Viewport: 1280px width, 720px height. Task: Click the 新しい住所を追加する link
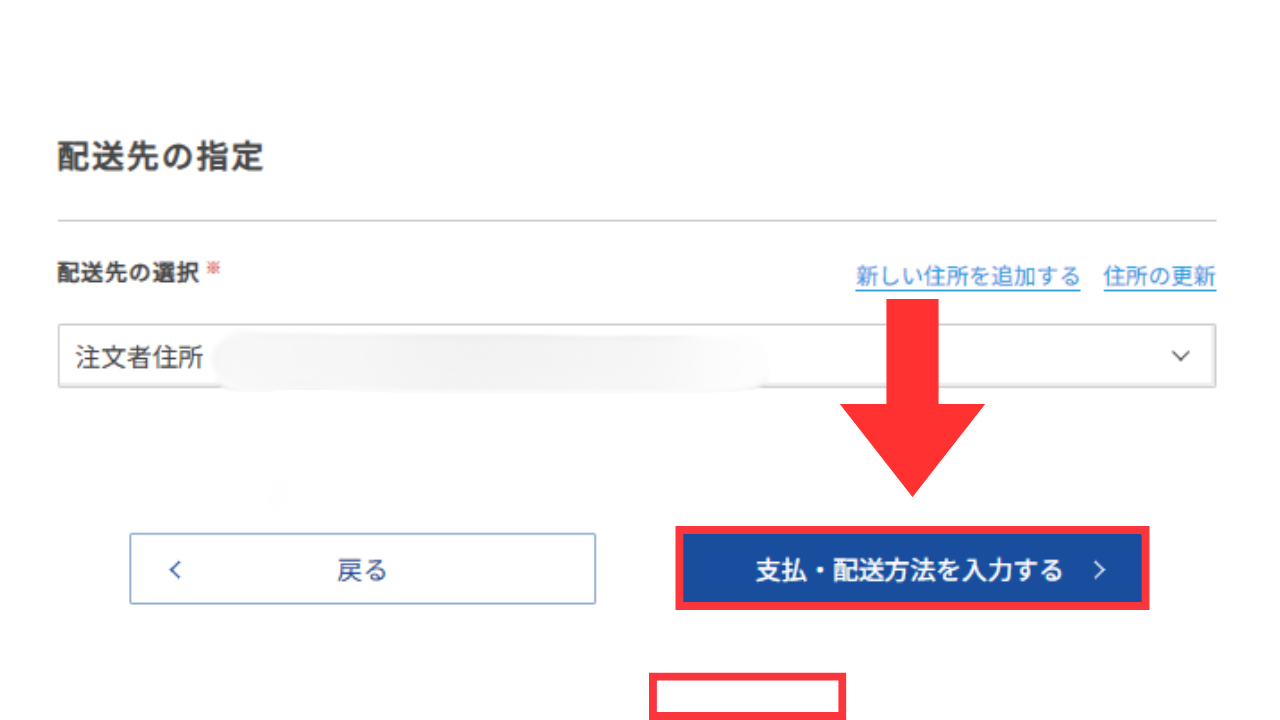point(967,276)
